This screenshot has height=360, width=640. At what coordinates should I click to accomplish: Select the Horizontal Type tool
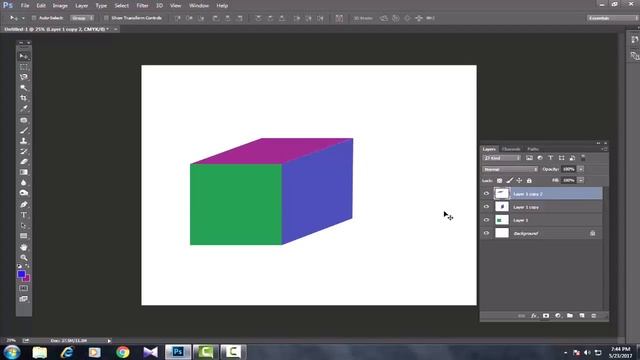point(24,215)
